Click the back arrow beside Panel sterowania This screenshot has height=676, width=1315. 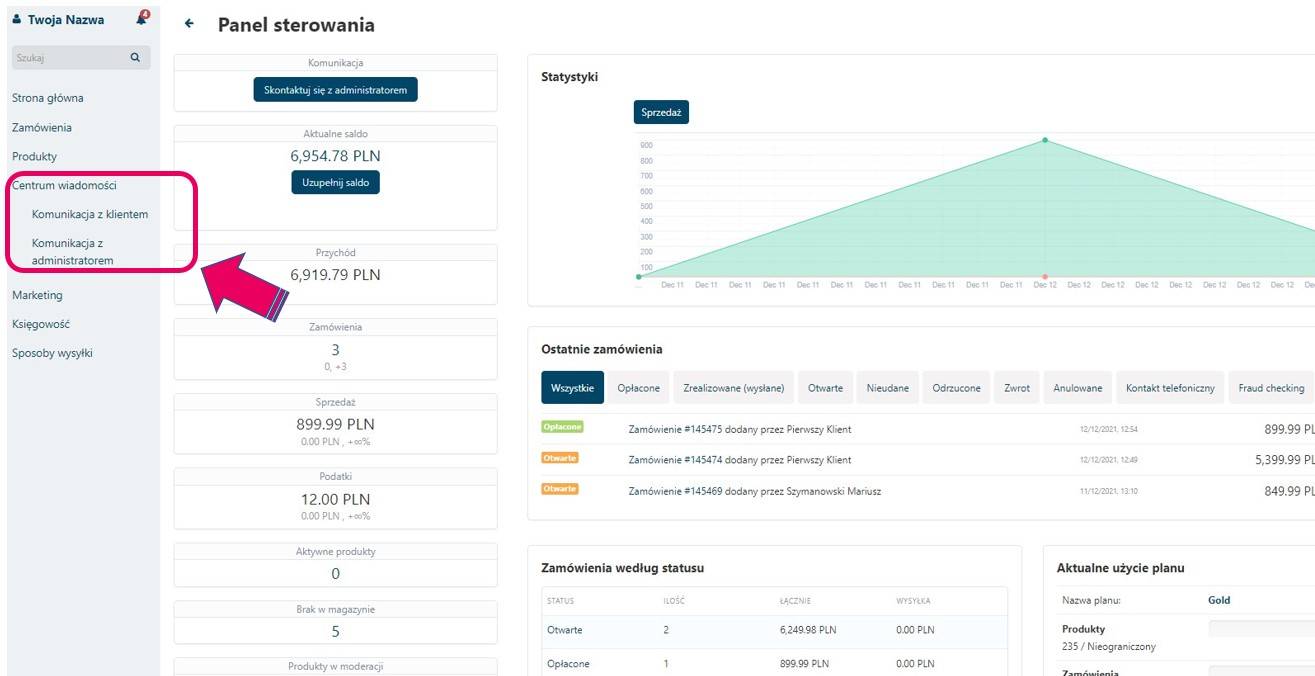pos(189,24)
